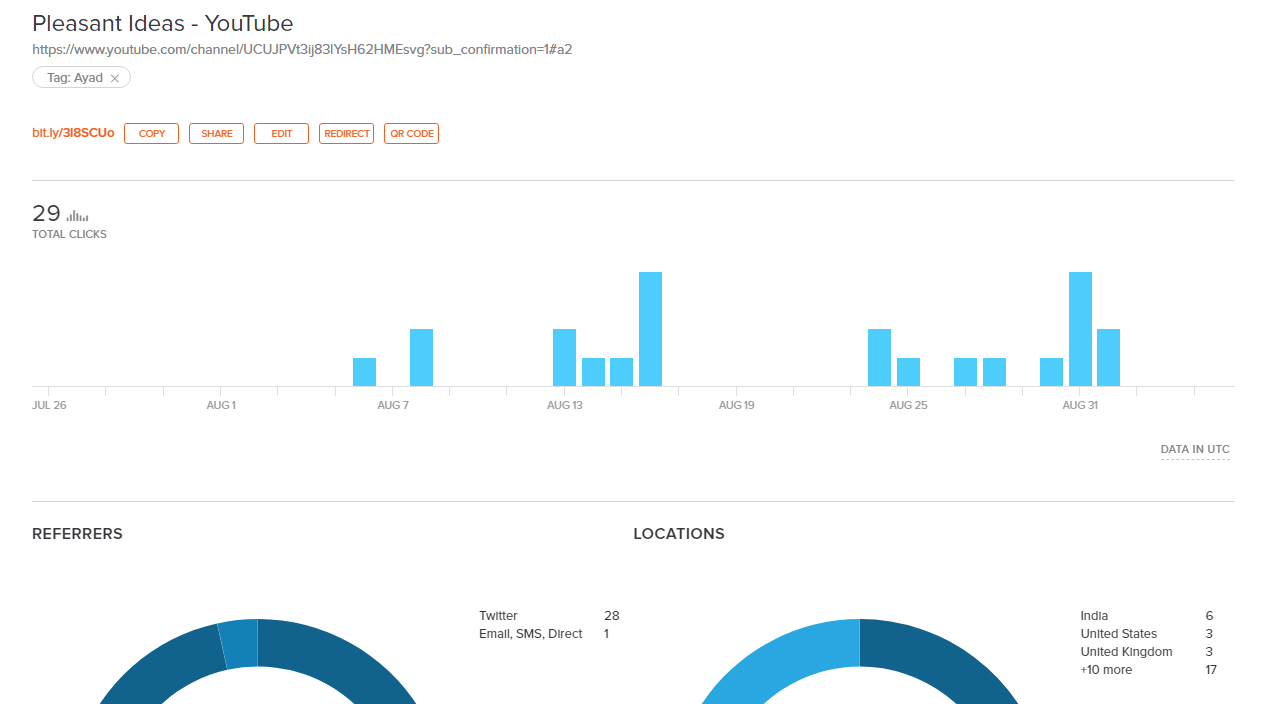This screenshot has height=704, width=1267.
Task: Click the EDIT button
Action: [x=281, y=133]
